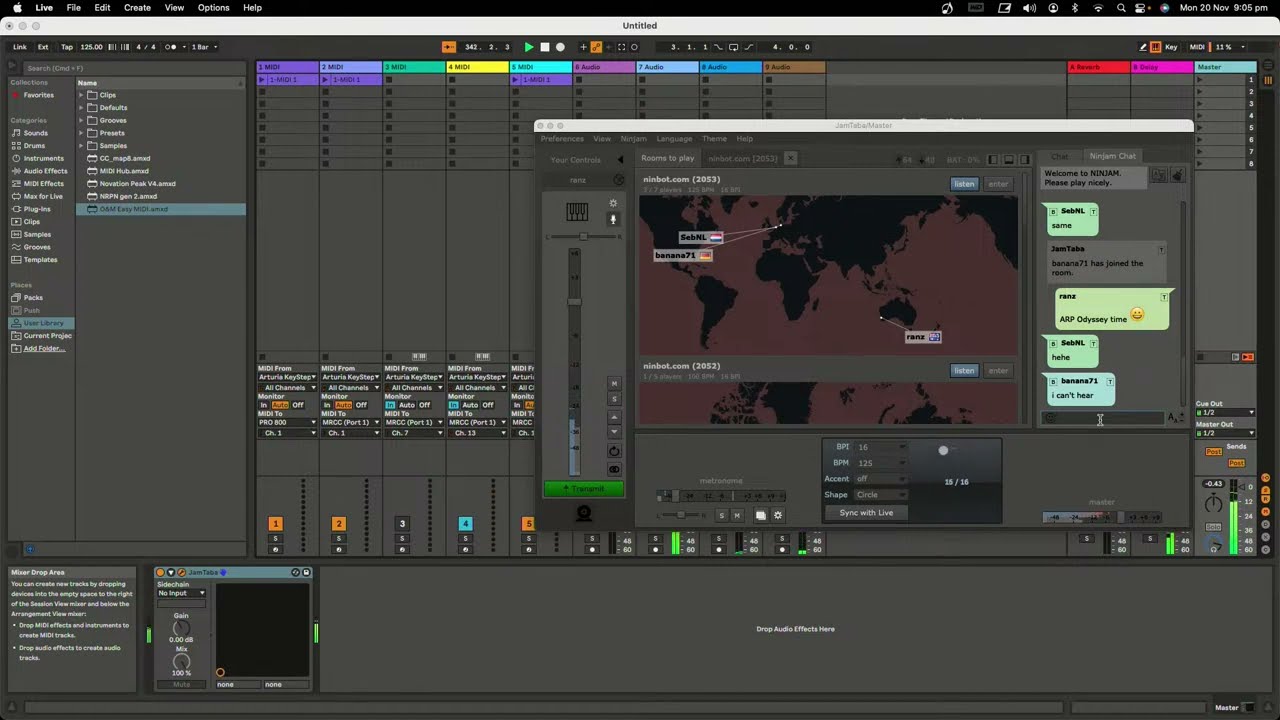Collapse the Your Controls panel arrow
Viewport: 1280px width, 720px height.
tap(620, 160)
